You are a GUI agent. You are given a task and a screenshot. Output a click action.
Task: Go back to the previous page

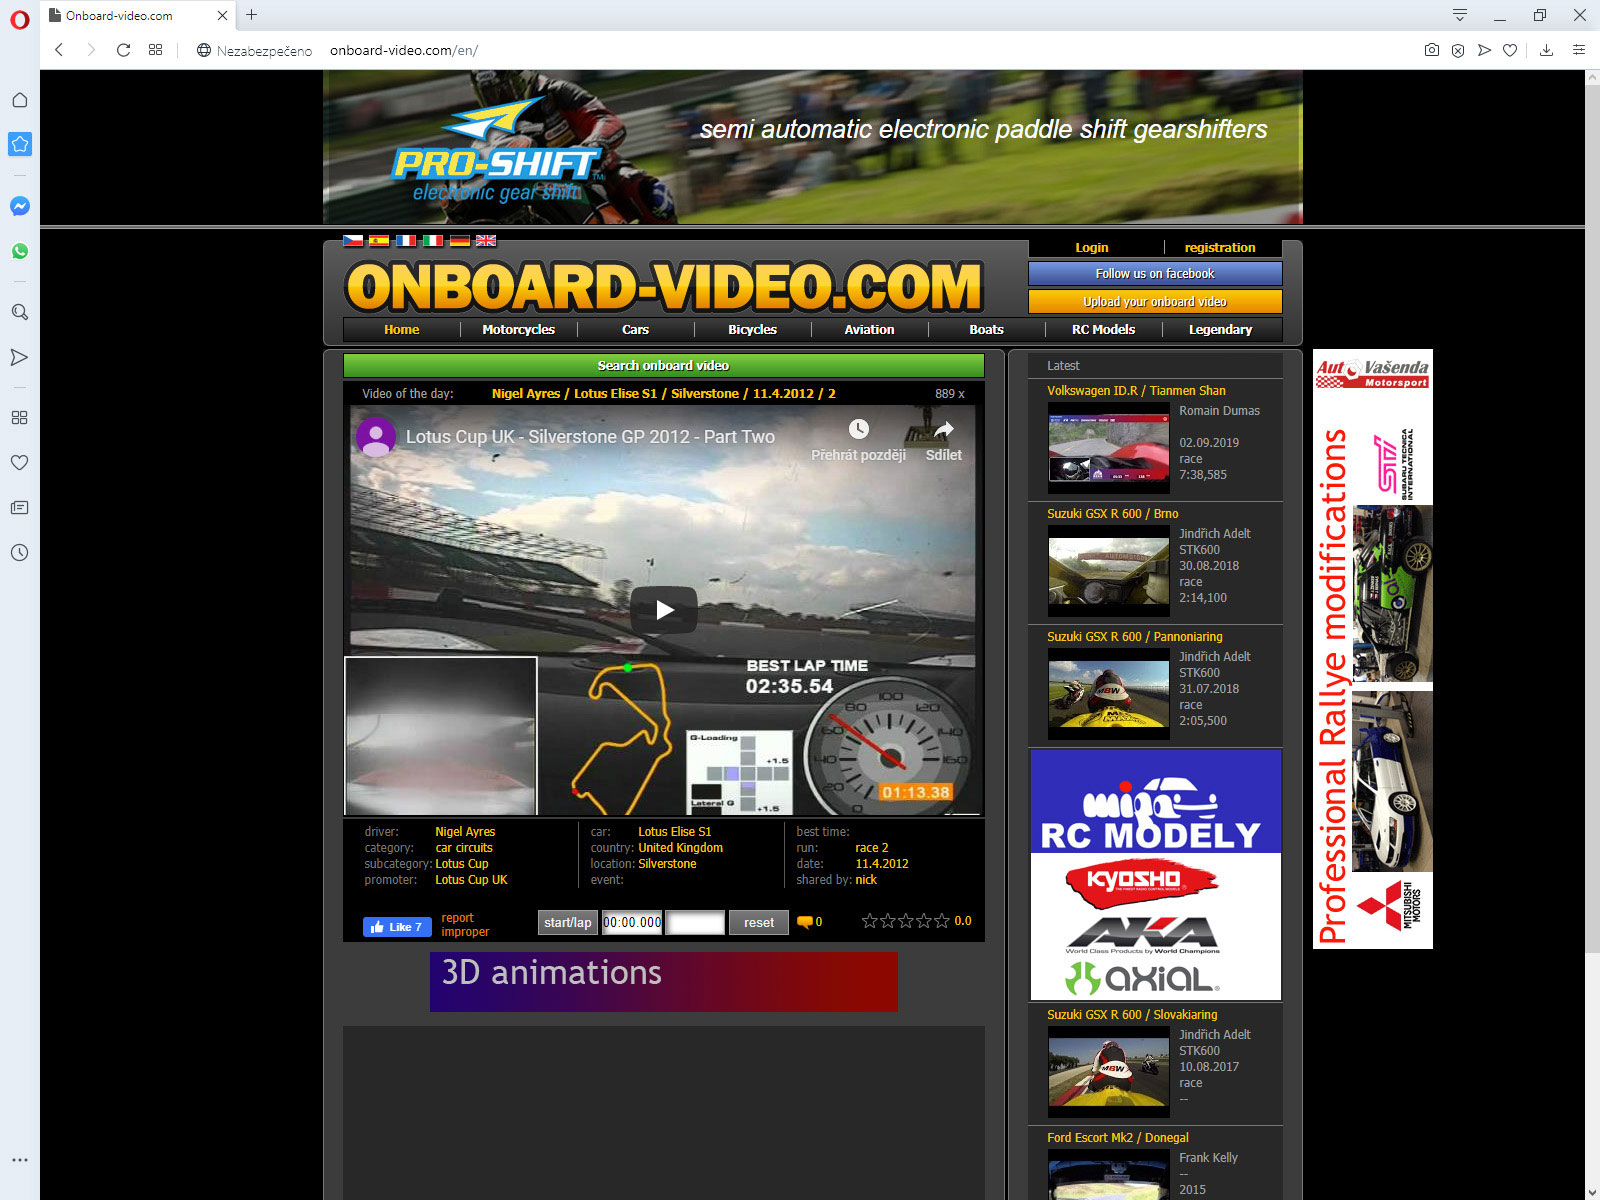click(x=59, y=50)
